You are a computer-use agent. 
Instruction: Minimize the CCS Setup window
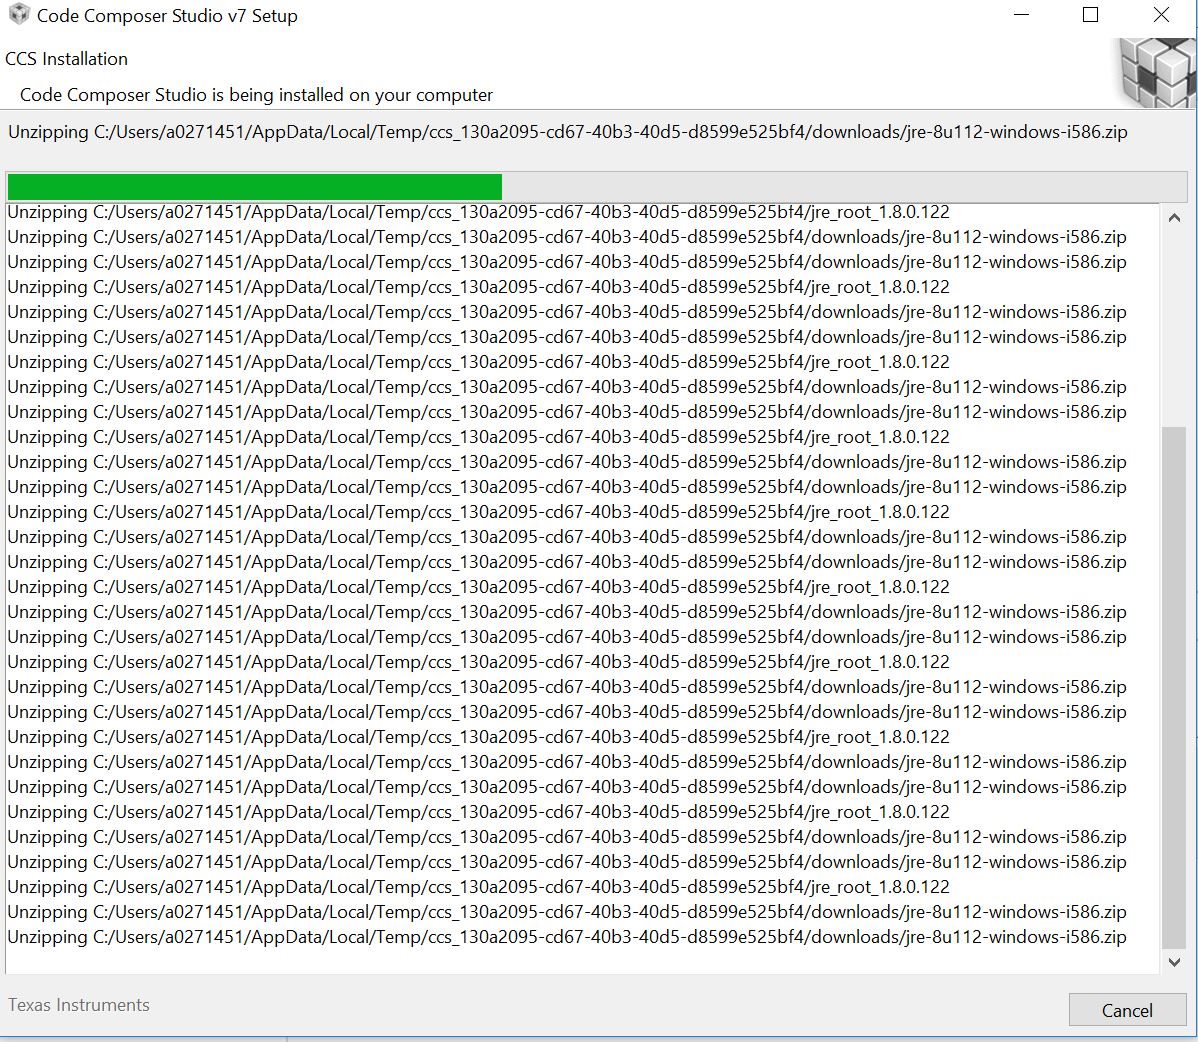(1021, 15)
